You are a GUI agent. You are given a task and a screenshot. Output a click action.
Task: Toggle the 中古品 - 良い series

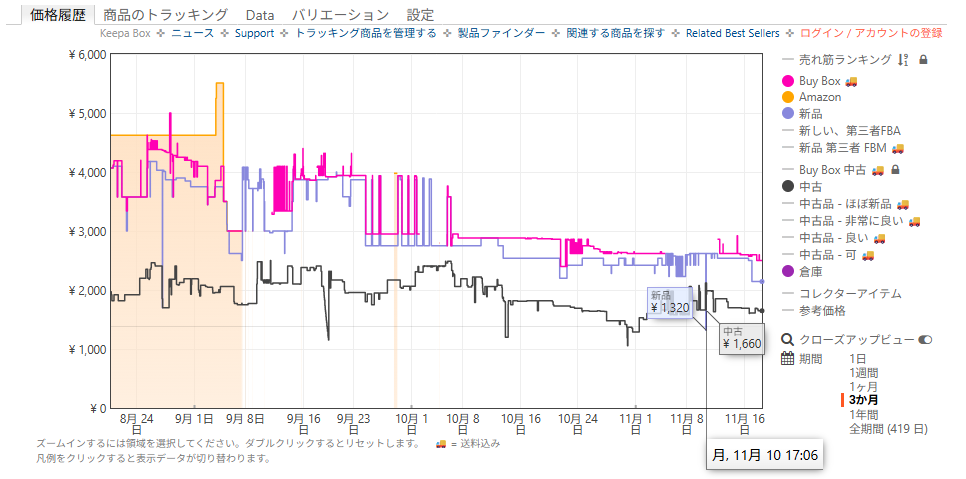click(x=834, y=238)
